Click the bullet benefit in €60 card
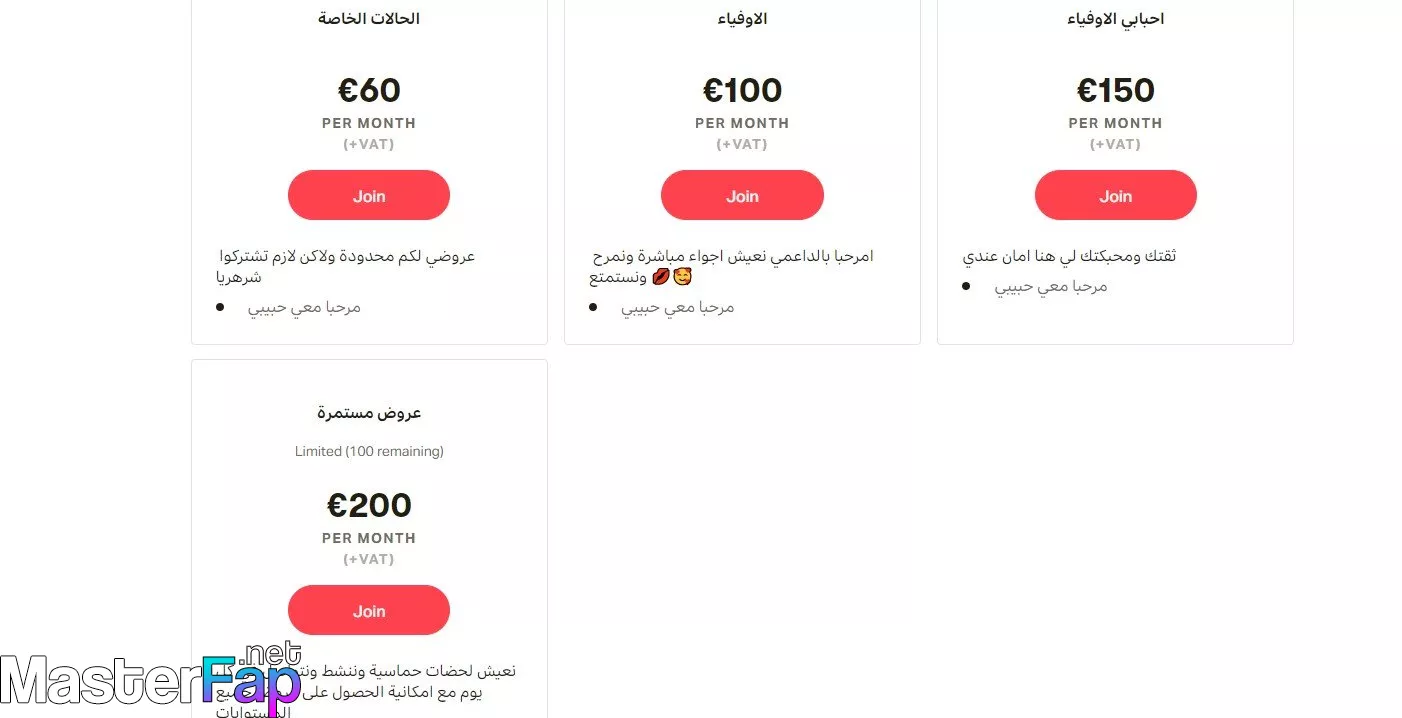Viewport: 1402px width, 718px height. (304, 307)
